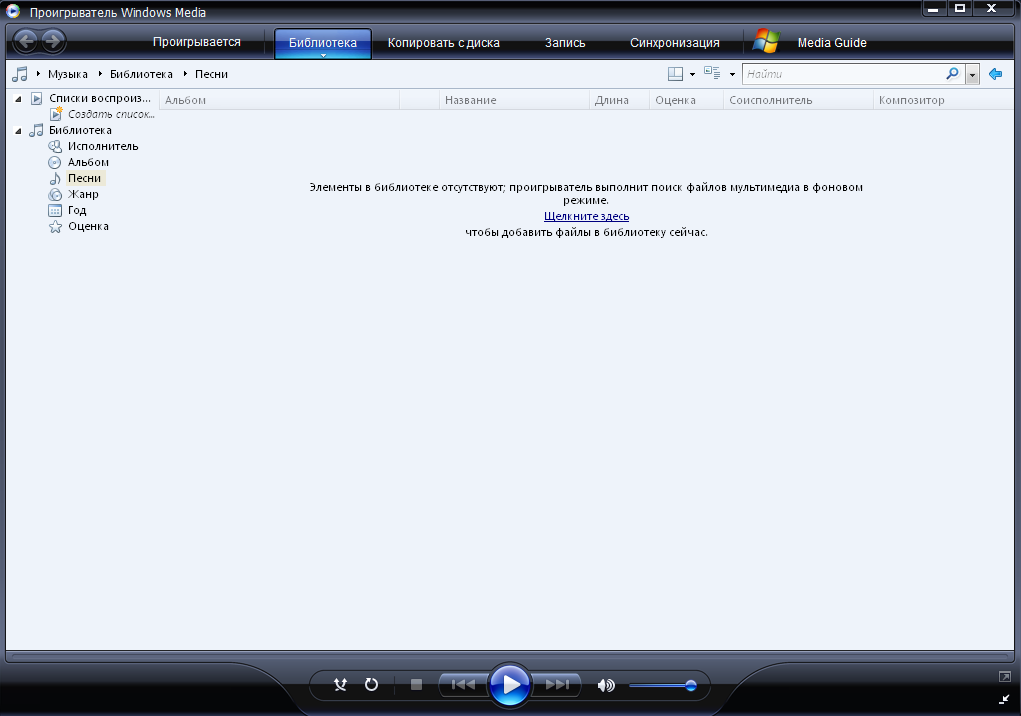Expand the arrow before Библиотека breadcrumb
The width and height of the screenshot is (1021, 716).
coord(100,74)
